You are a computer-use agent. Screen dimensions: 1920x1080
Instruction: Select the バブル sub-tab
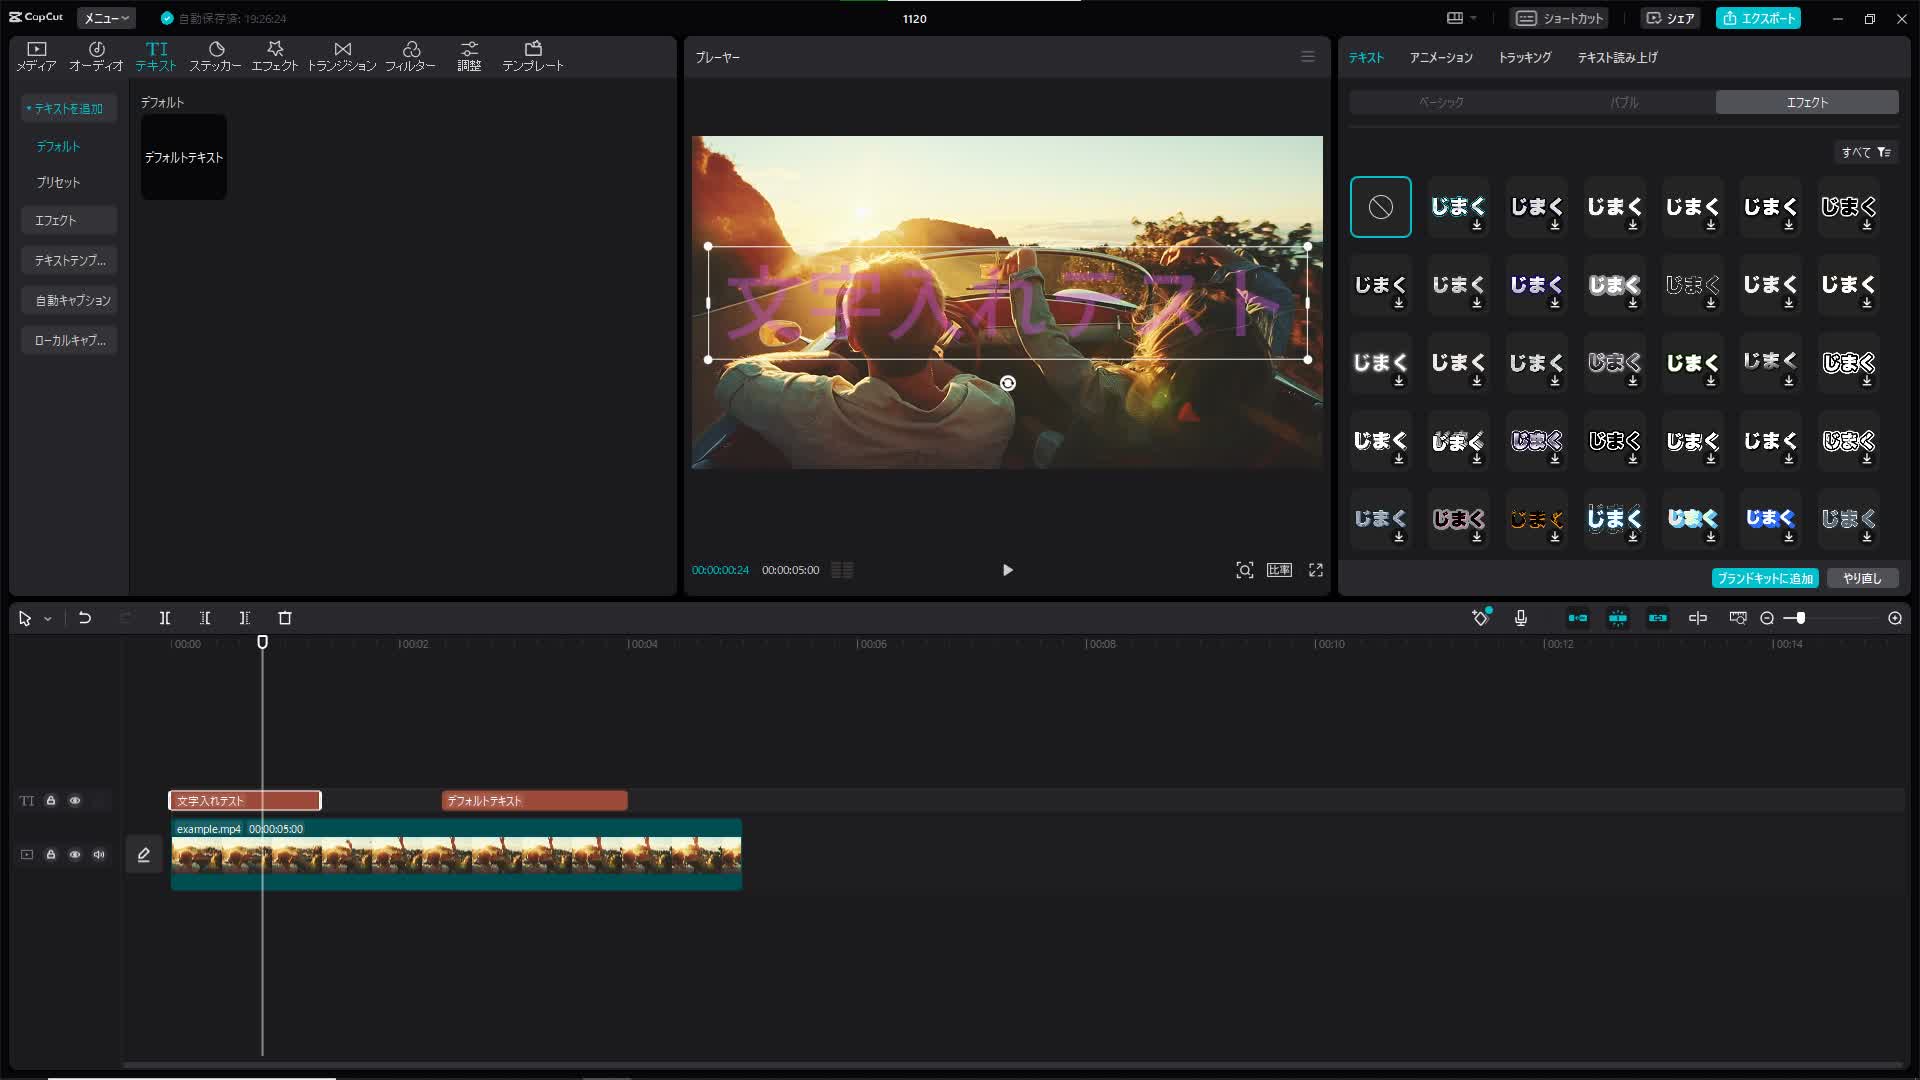(x=1624, y=102)
